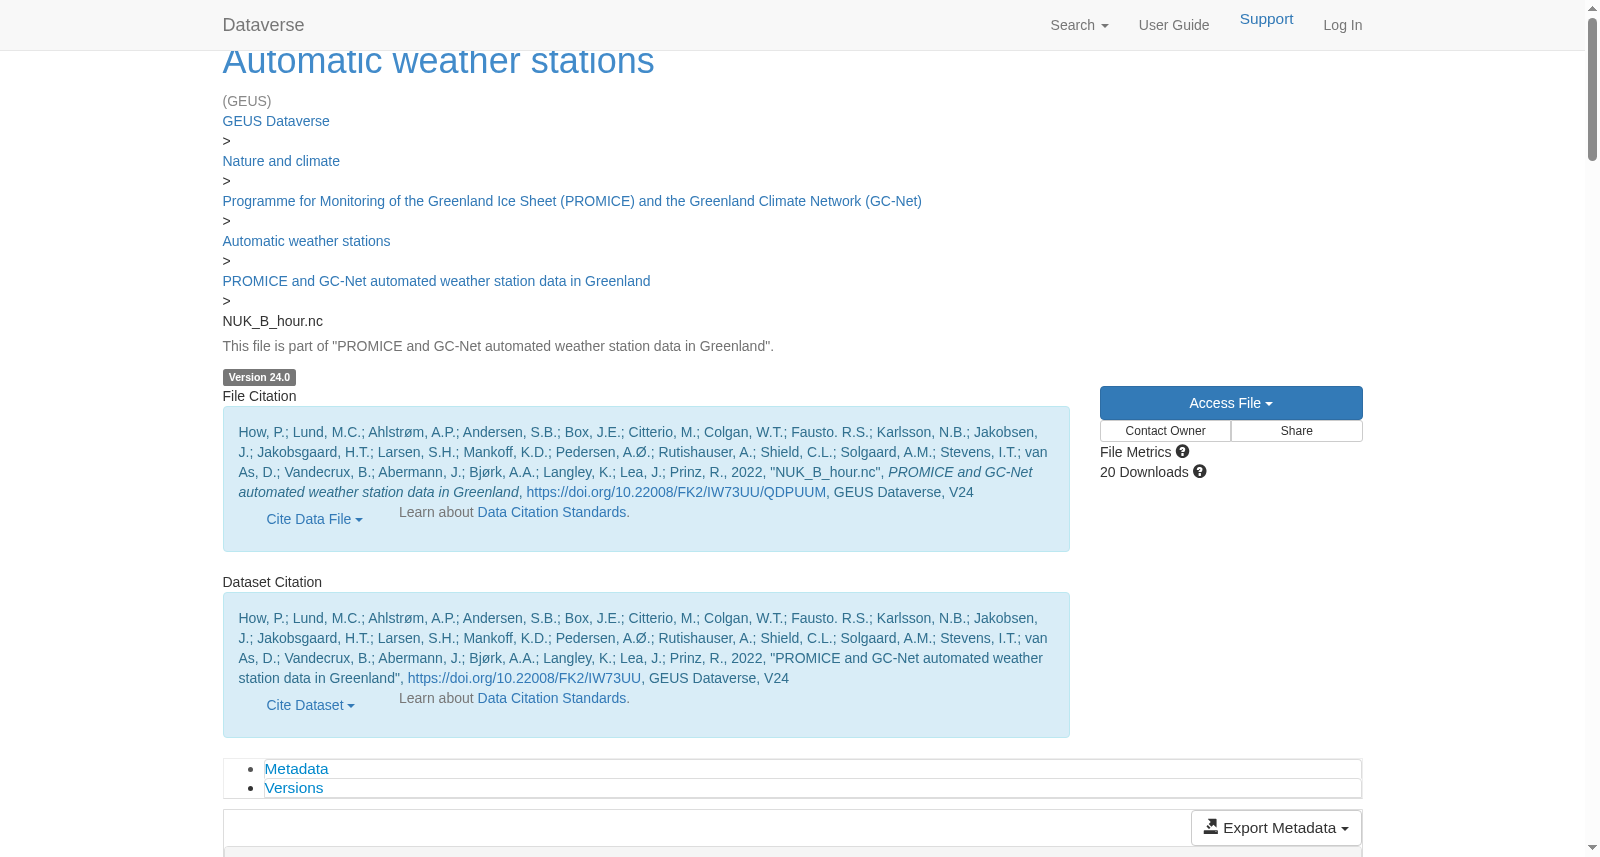The image size is (1600, 857).
Task: Click the File Metrics help icon
Action: (1182, 452)
